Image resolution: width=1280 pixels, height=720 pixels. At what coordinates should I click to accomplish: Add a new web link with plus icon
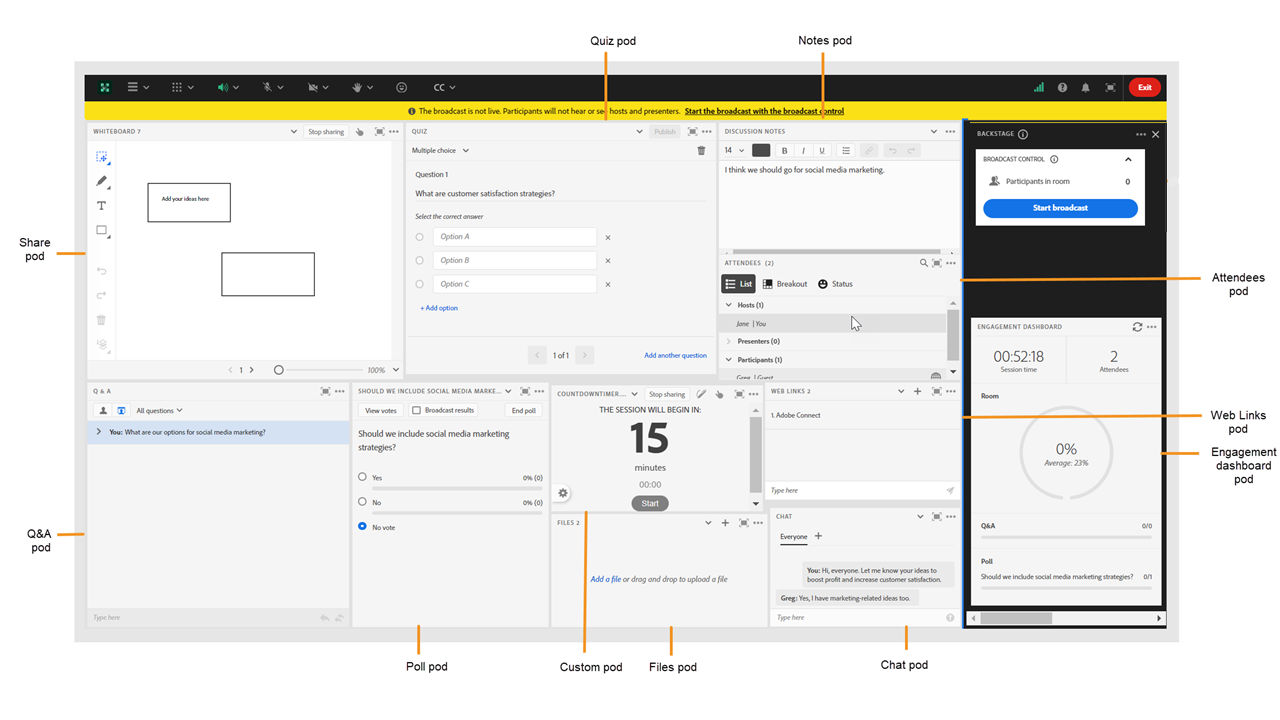tap(918, 391)
